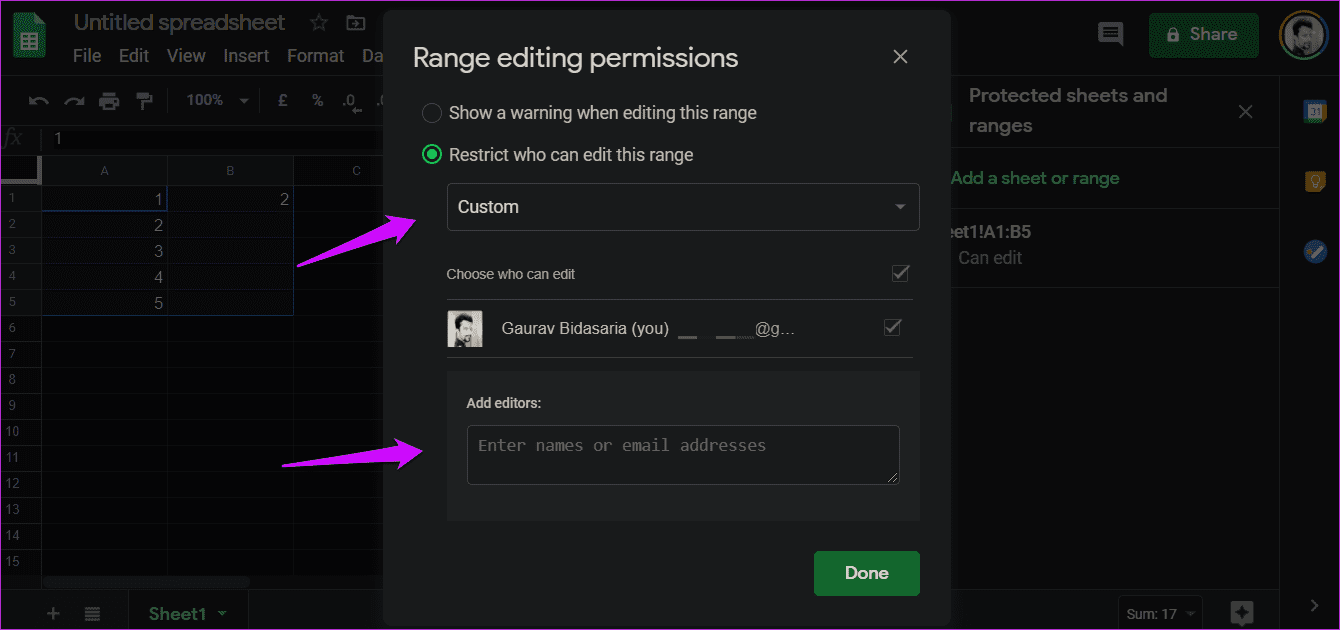The width and height of the screenshot is (1340, 630).
Task: Star the Untitled spreadsheet
Action: [x=319, y=23]
